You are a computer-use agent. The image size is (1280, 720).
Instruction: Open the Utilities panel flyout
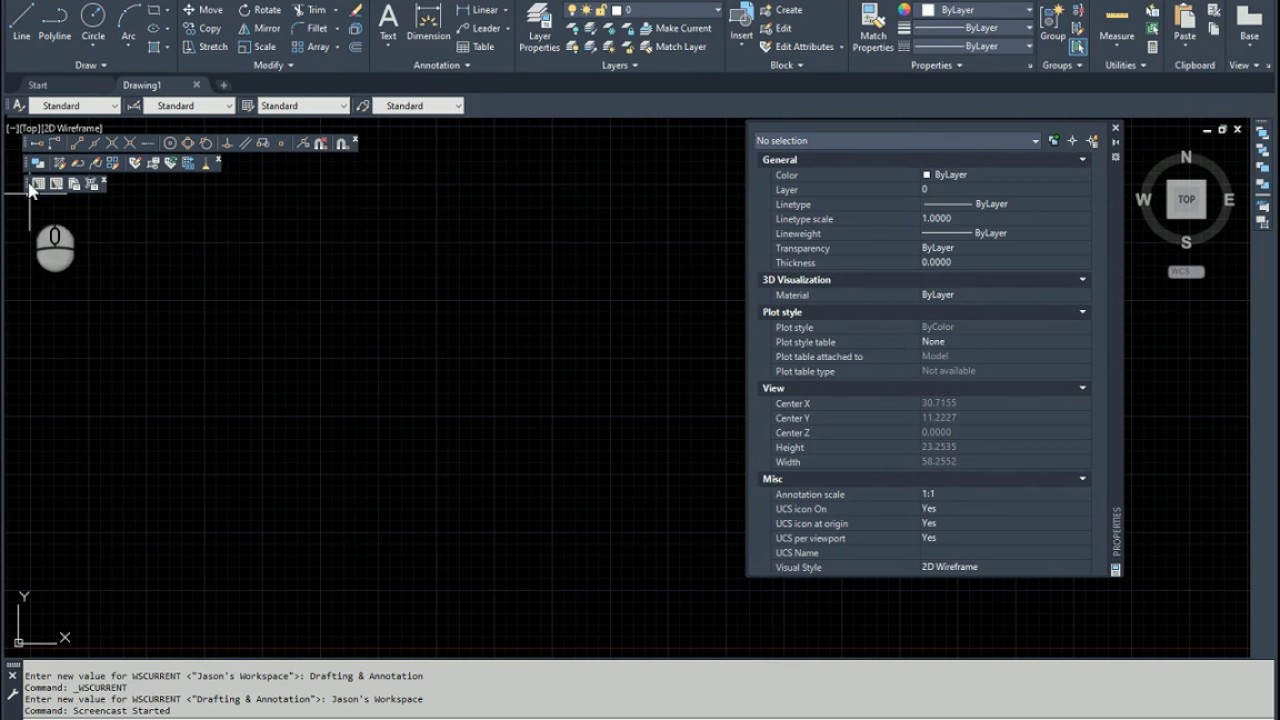1126,65
